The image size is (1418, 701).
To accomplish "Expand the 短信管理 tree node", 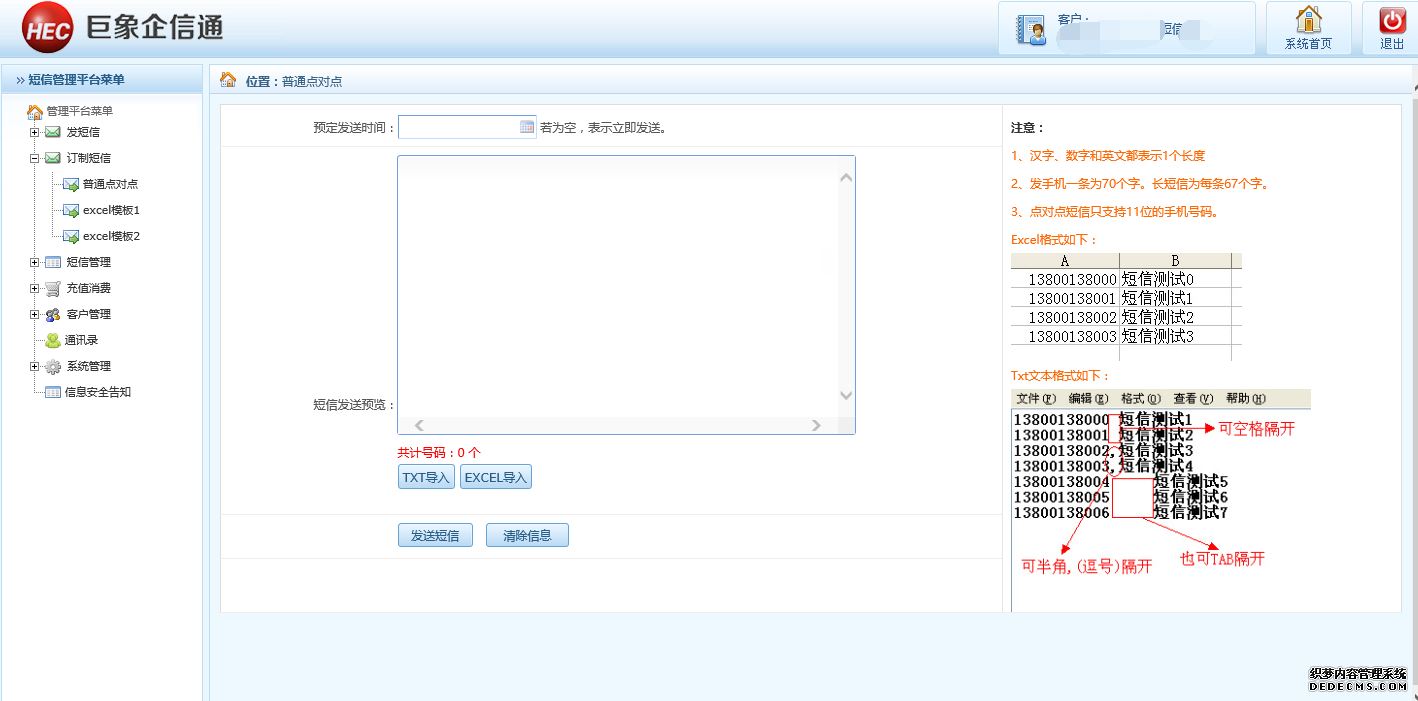I will (x=35, y=262).
